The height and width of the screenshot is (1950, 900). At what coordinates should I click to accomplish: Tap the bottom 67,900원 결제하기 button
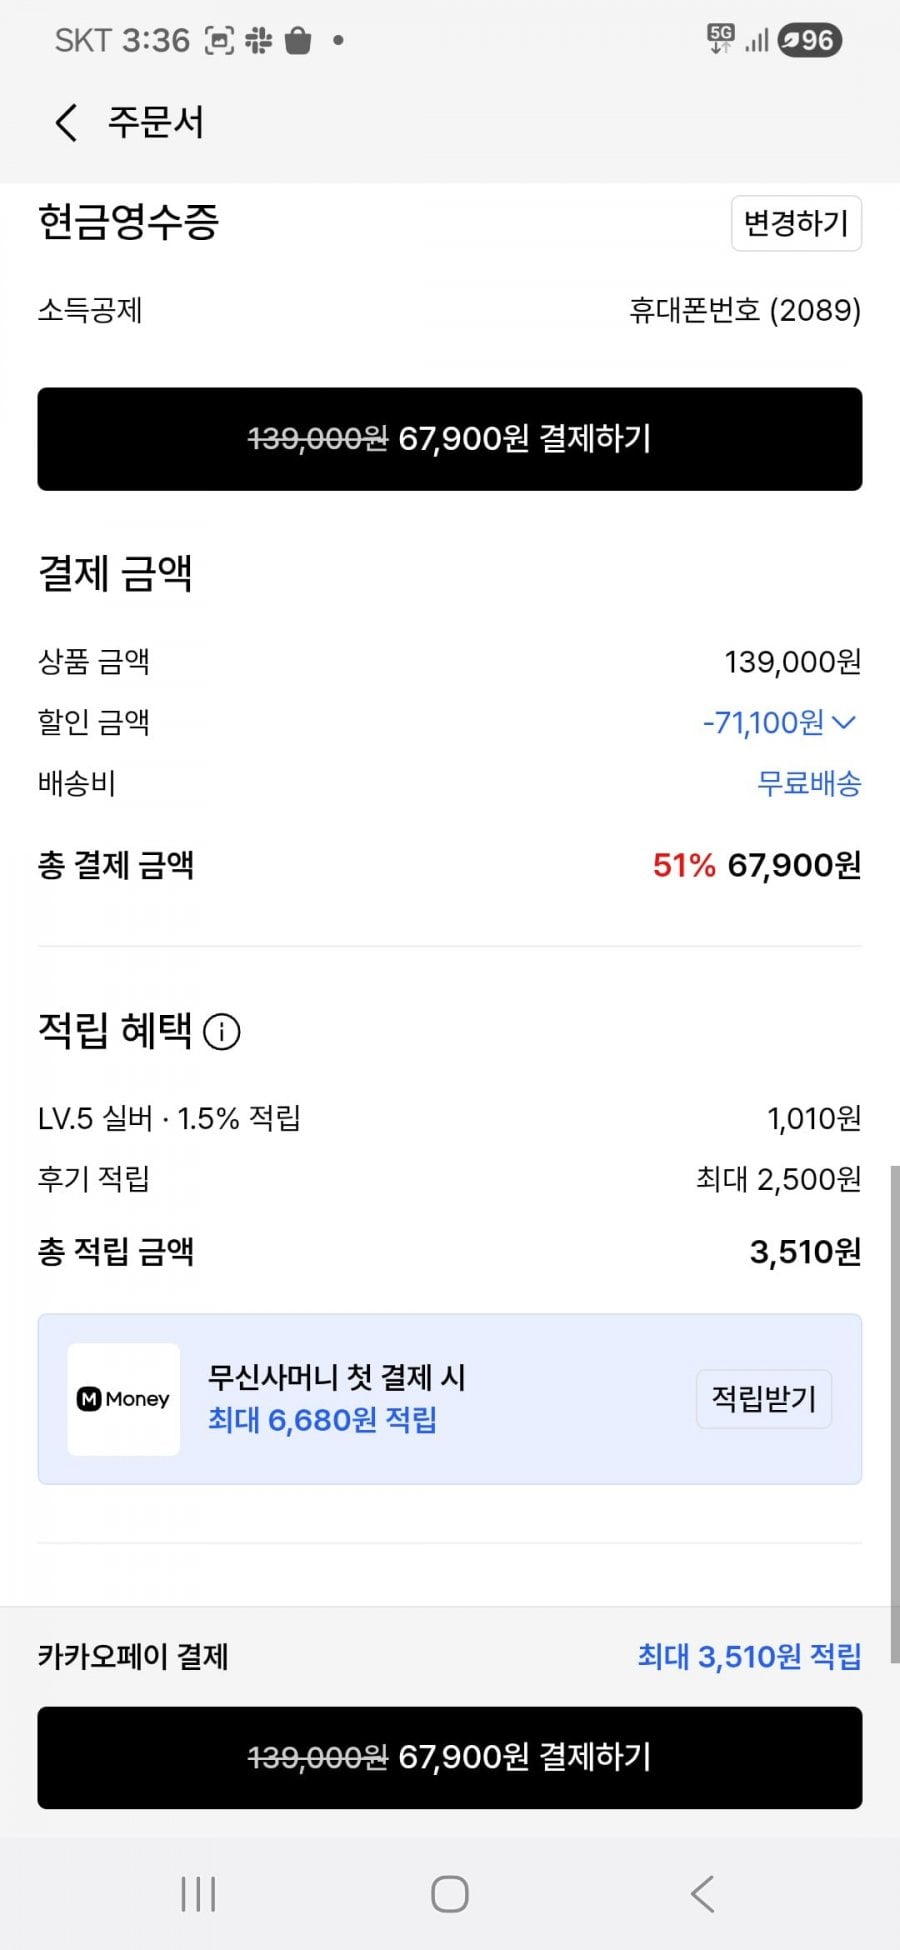click(x=450, y=1757)
